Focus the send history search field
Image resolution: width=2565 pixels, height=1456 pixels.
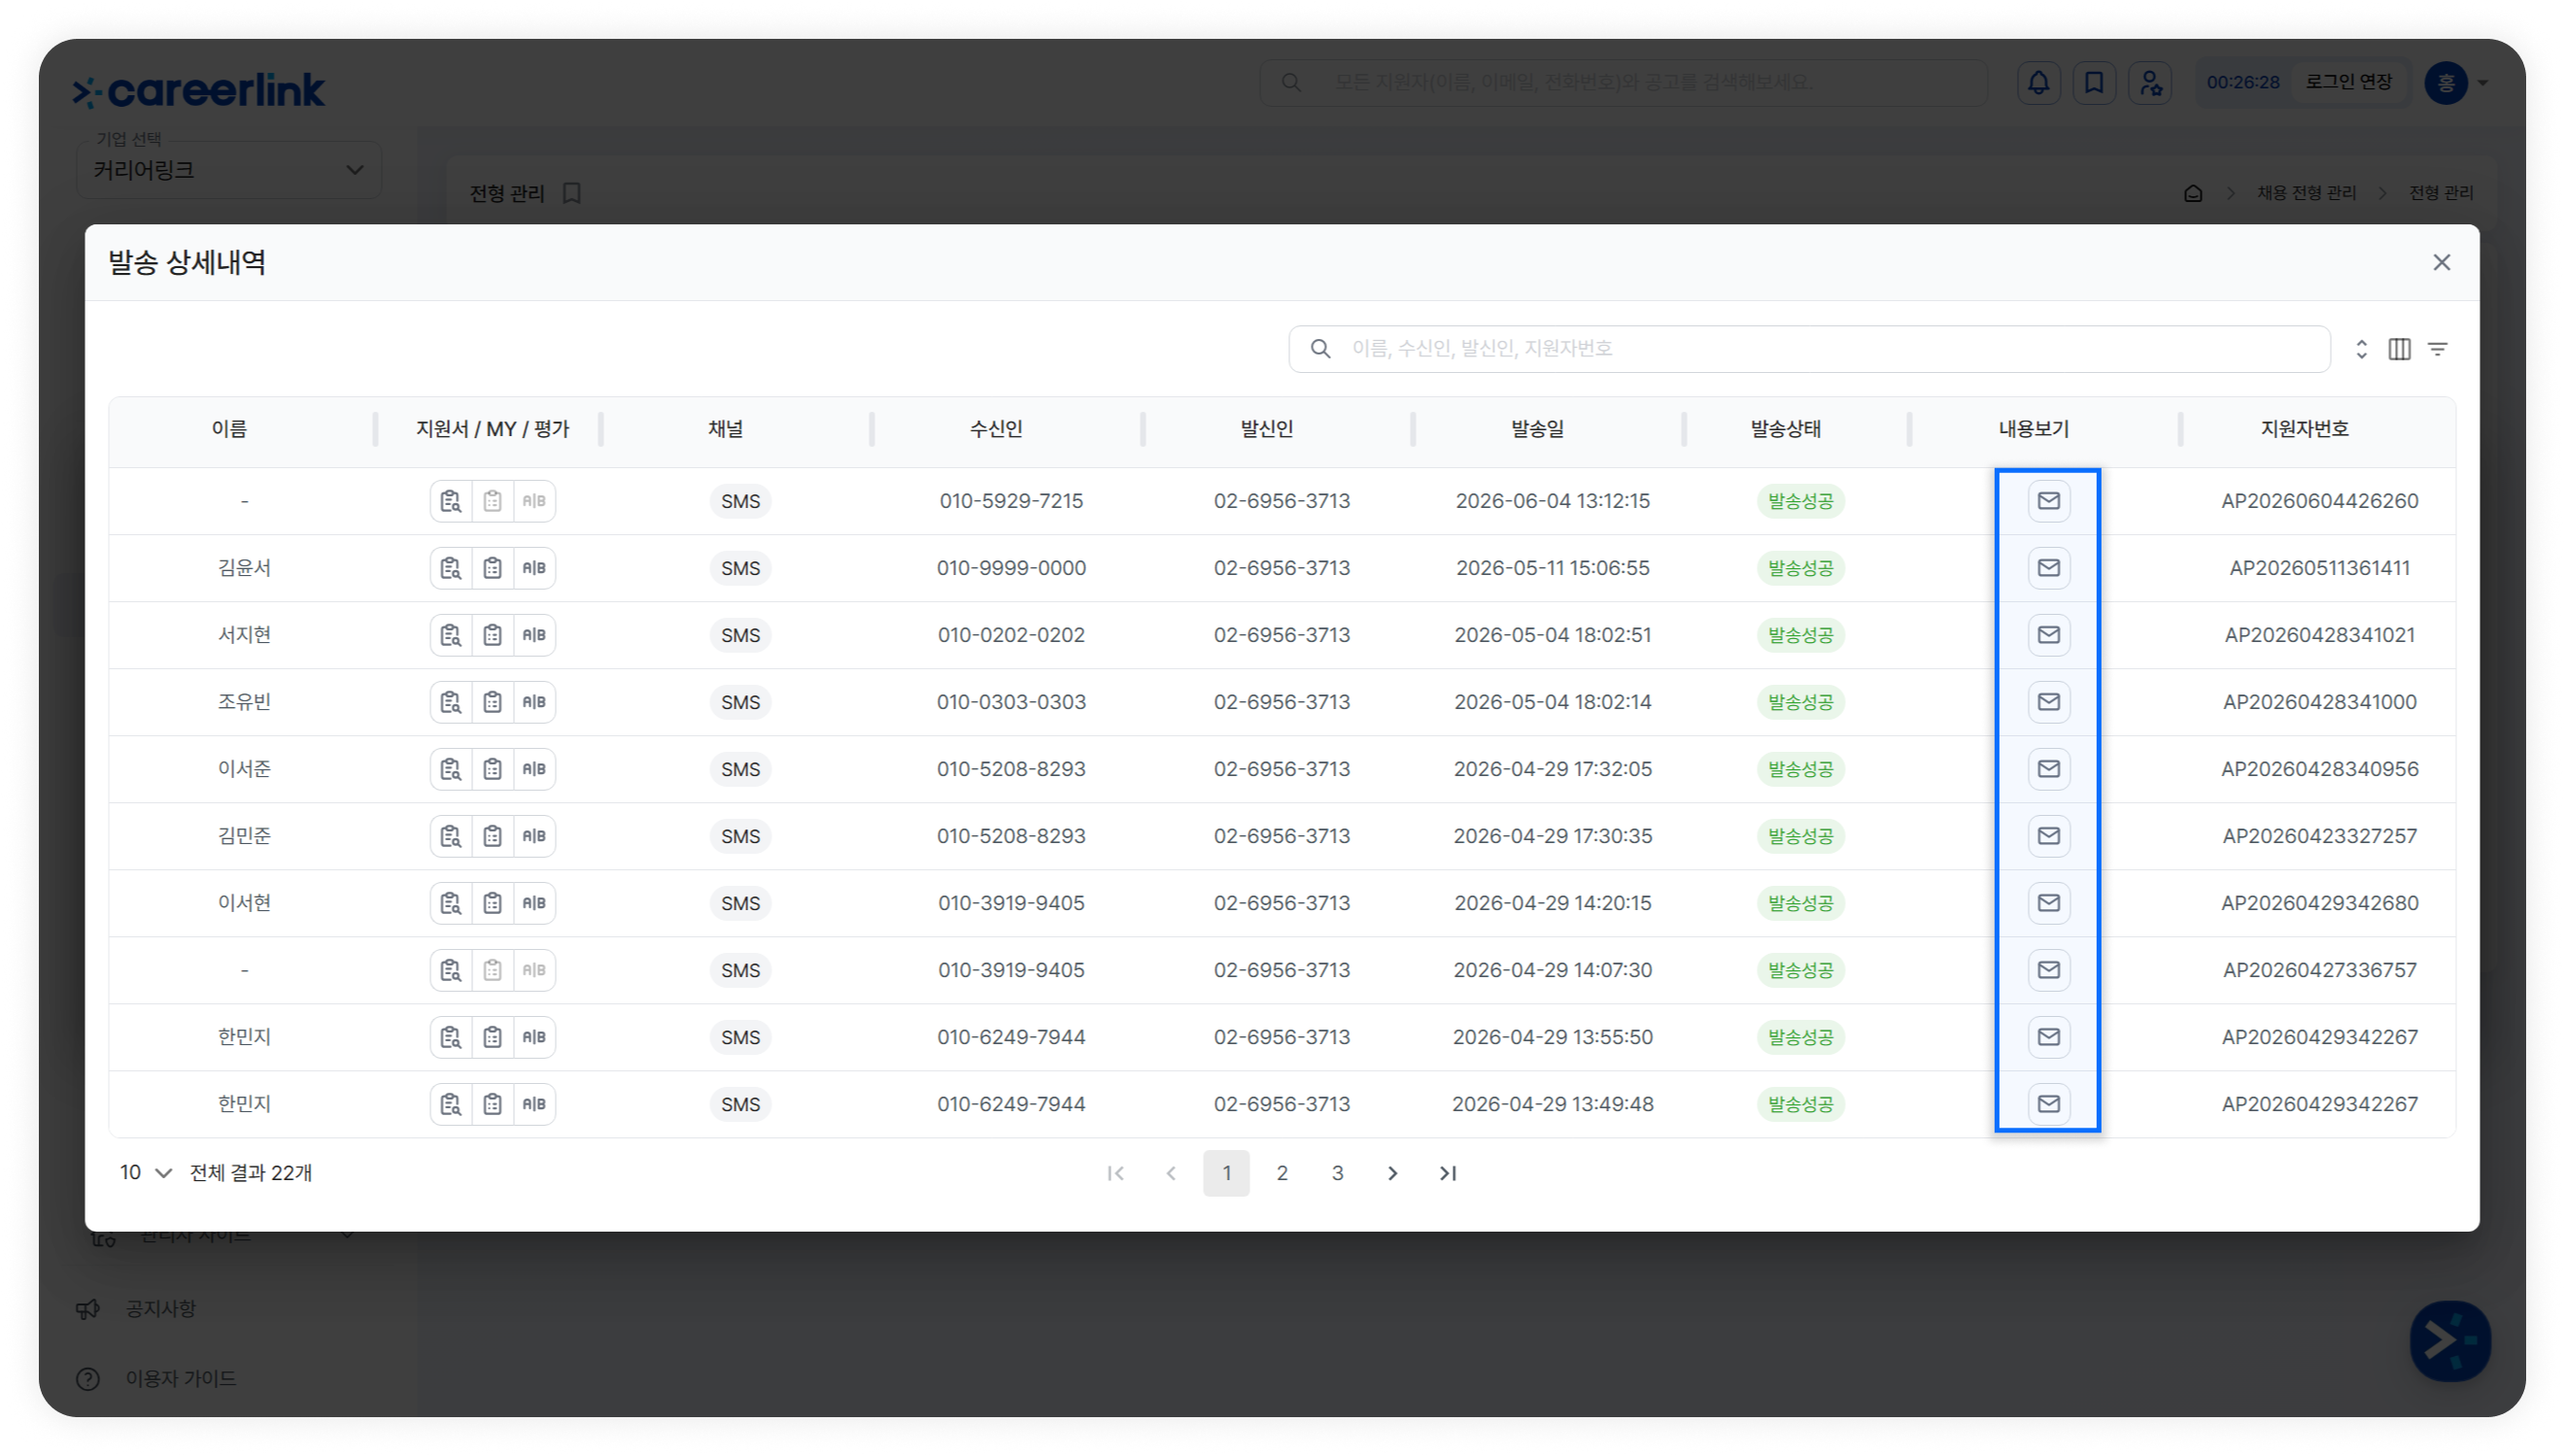pos(1809,349)
